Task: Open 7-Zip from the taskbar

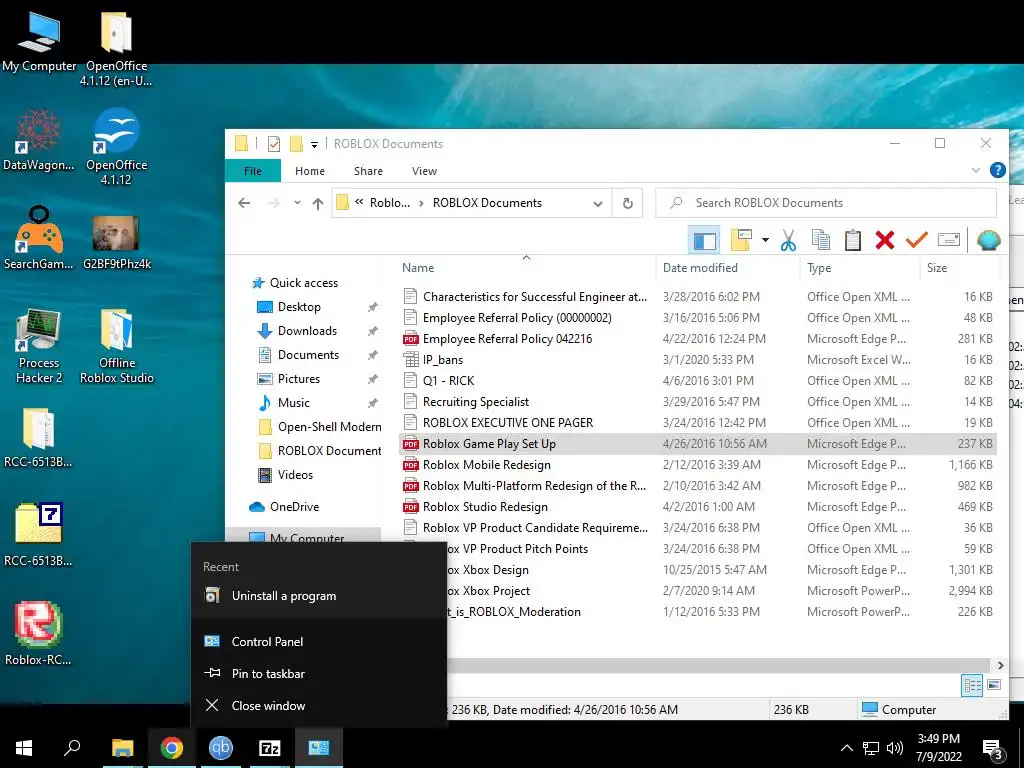Action: 270,748
